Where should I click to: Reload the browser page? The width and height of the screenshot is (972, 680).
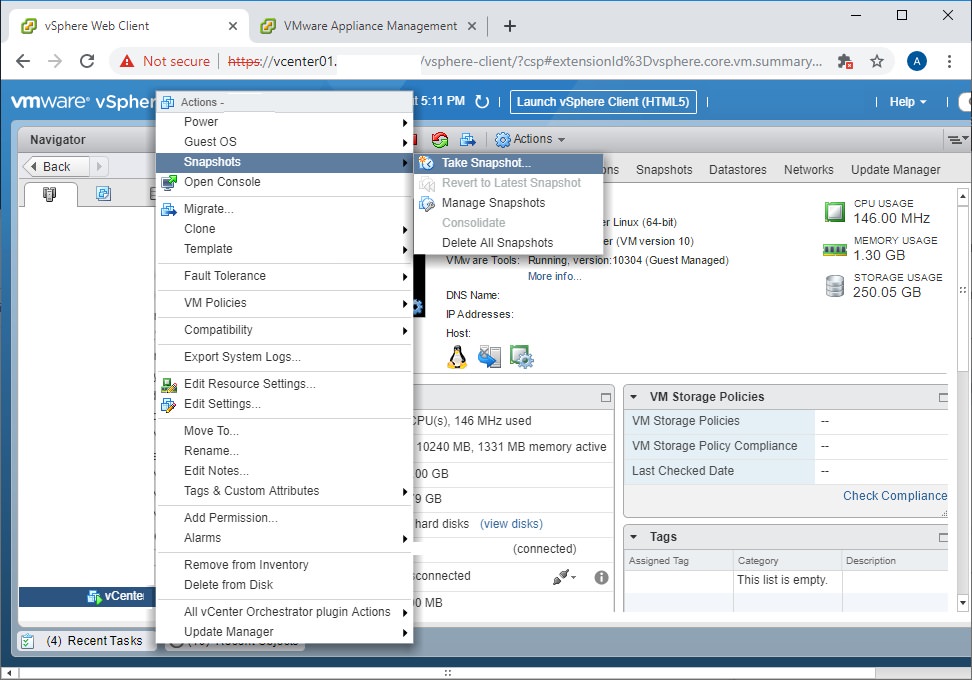point(87,61)
